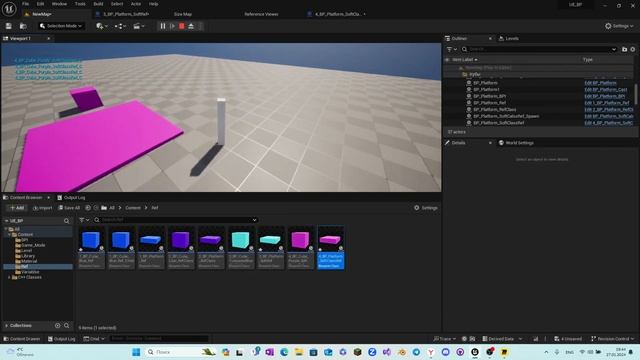The image size is (640, 360).
Task: Open play options three-dot menu
Action: (200, 26)
